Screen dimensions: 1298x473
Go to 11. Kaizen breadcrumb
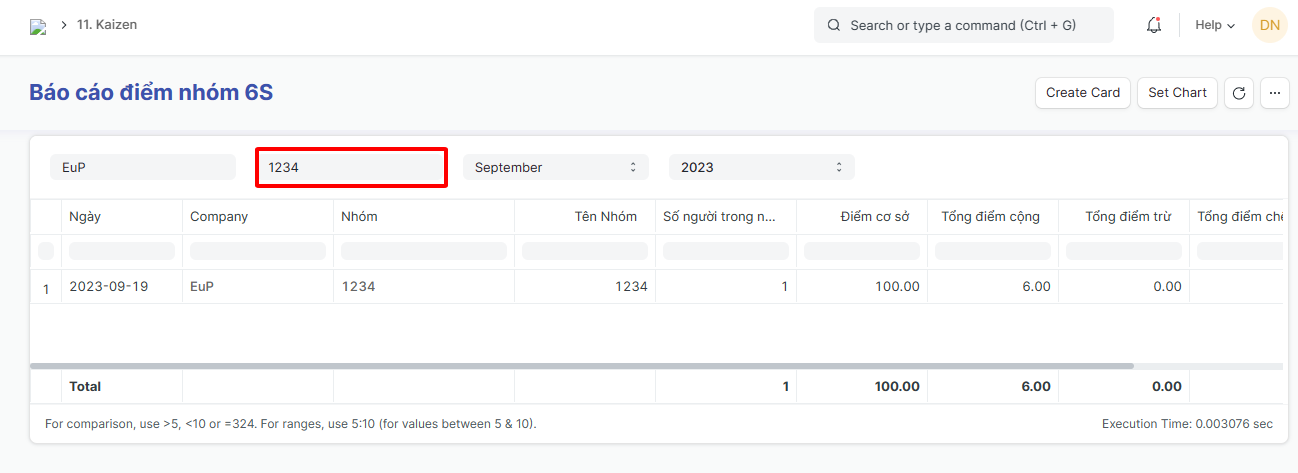pos(107,25)
